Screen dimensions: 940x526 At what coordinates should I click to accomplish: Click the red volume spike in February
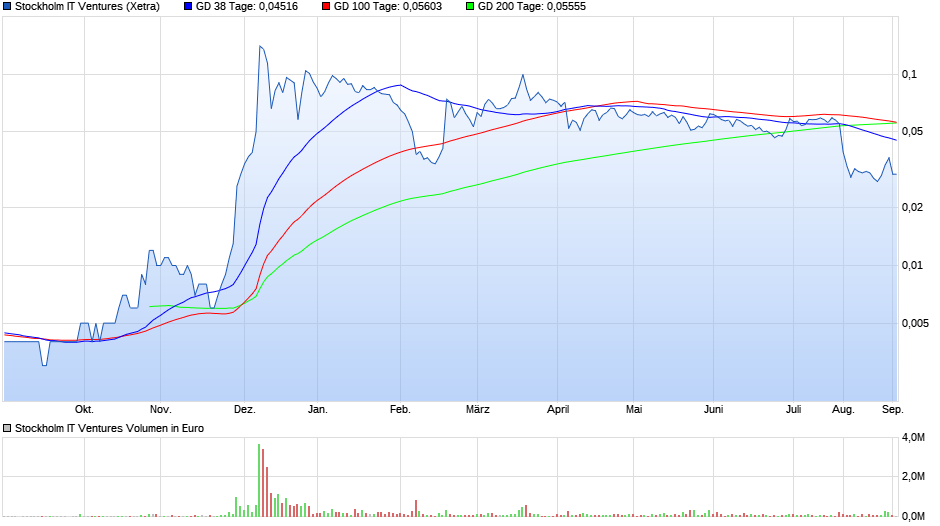pyautogui.click(x=415, y=509)
